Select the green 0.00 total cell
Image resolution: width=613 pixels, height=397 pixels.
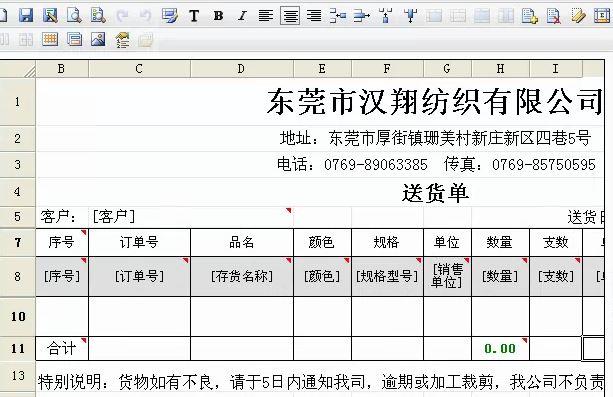pyautogui.click(x=500, y=348)
